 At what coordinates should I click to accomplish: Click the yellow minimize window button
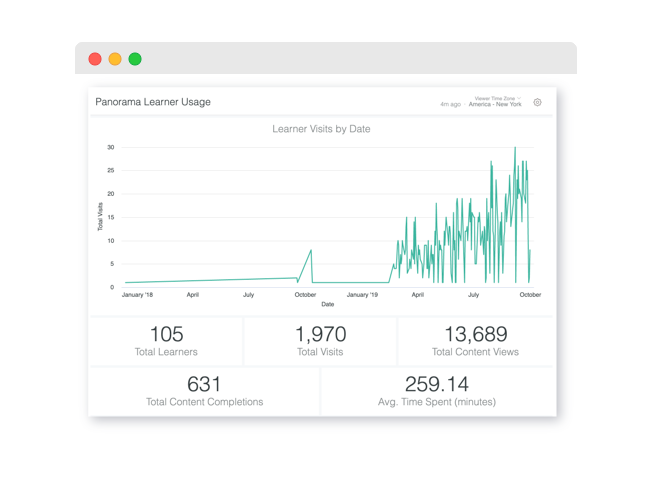[115, 59]
